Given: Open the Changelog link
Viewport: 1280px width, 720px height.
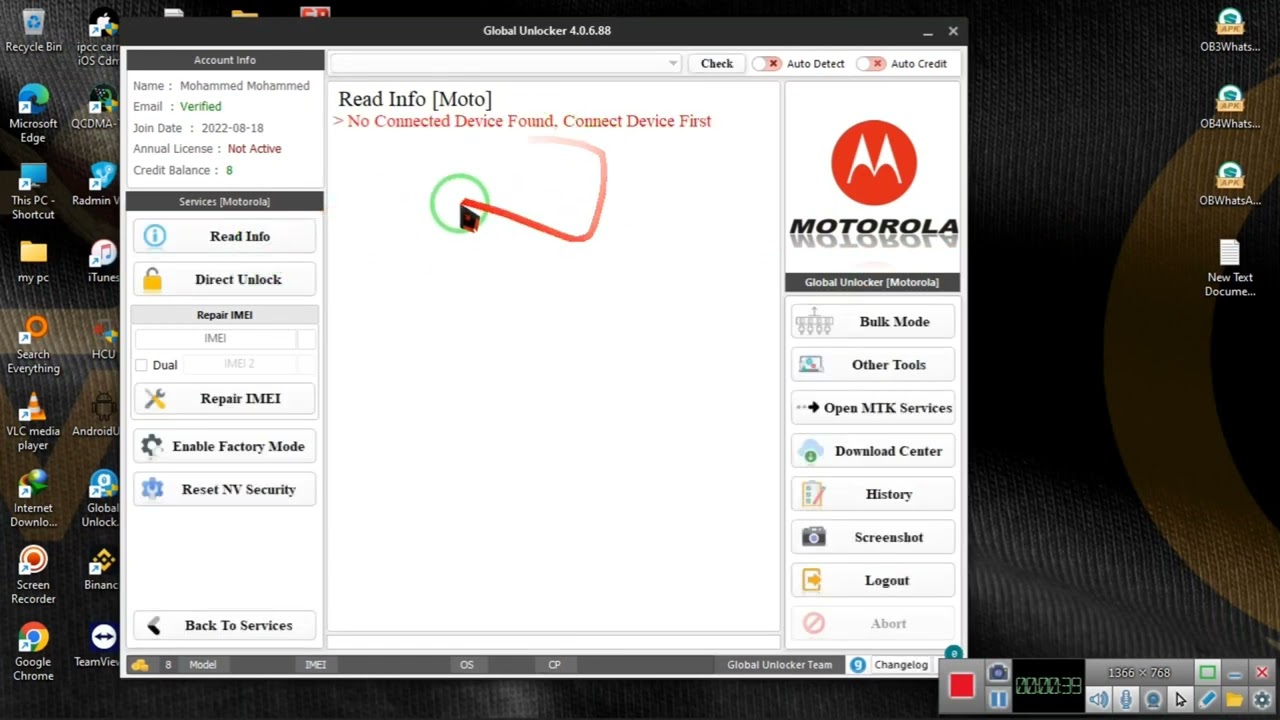Looking at the screenshot, I should click(901, 665).
